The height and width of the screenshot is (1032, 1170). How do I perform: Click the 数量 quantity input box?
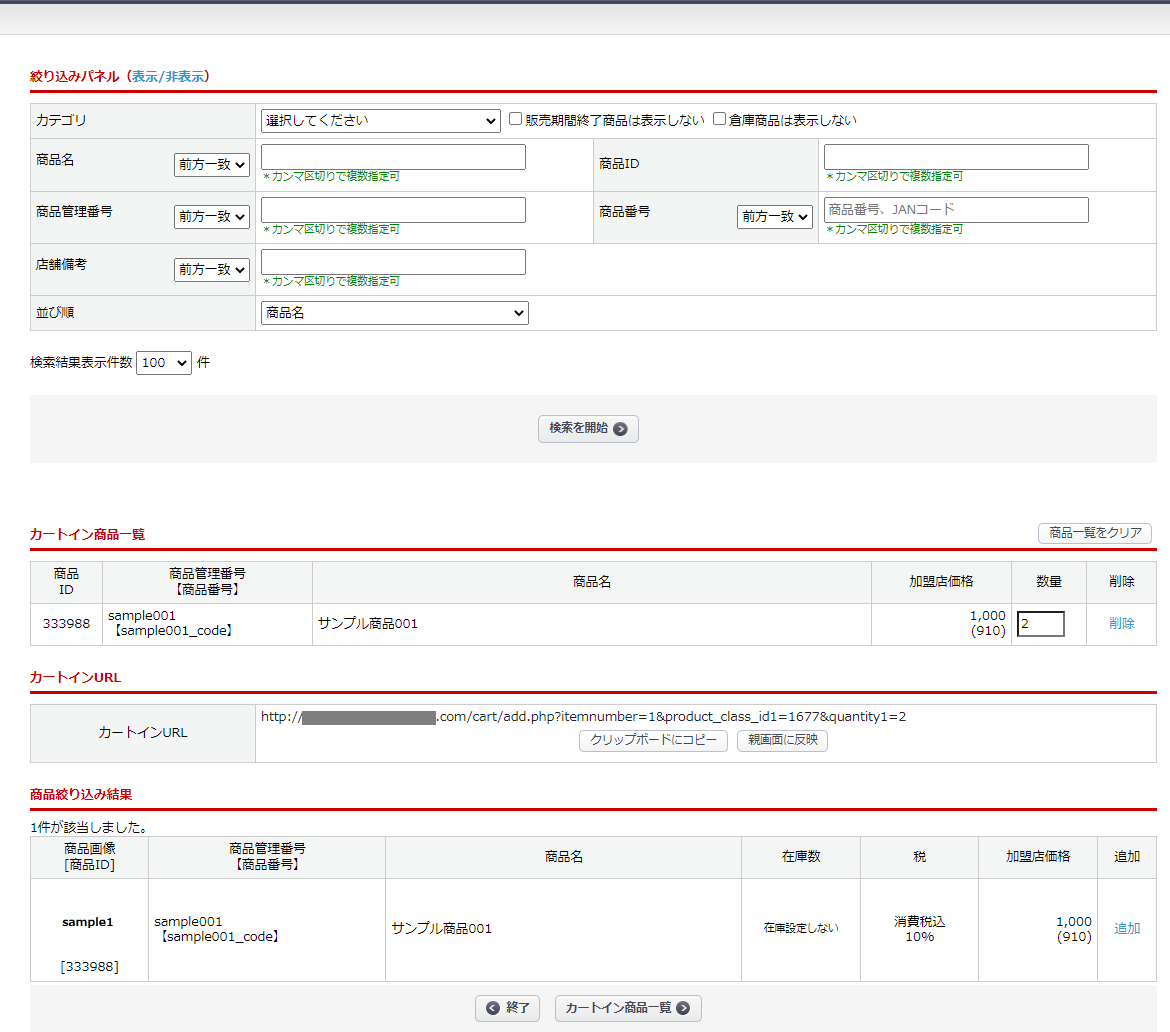[x=1041, y=624]
